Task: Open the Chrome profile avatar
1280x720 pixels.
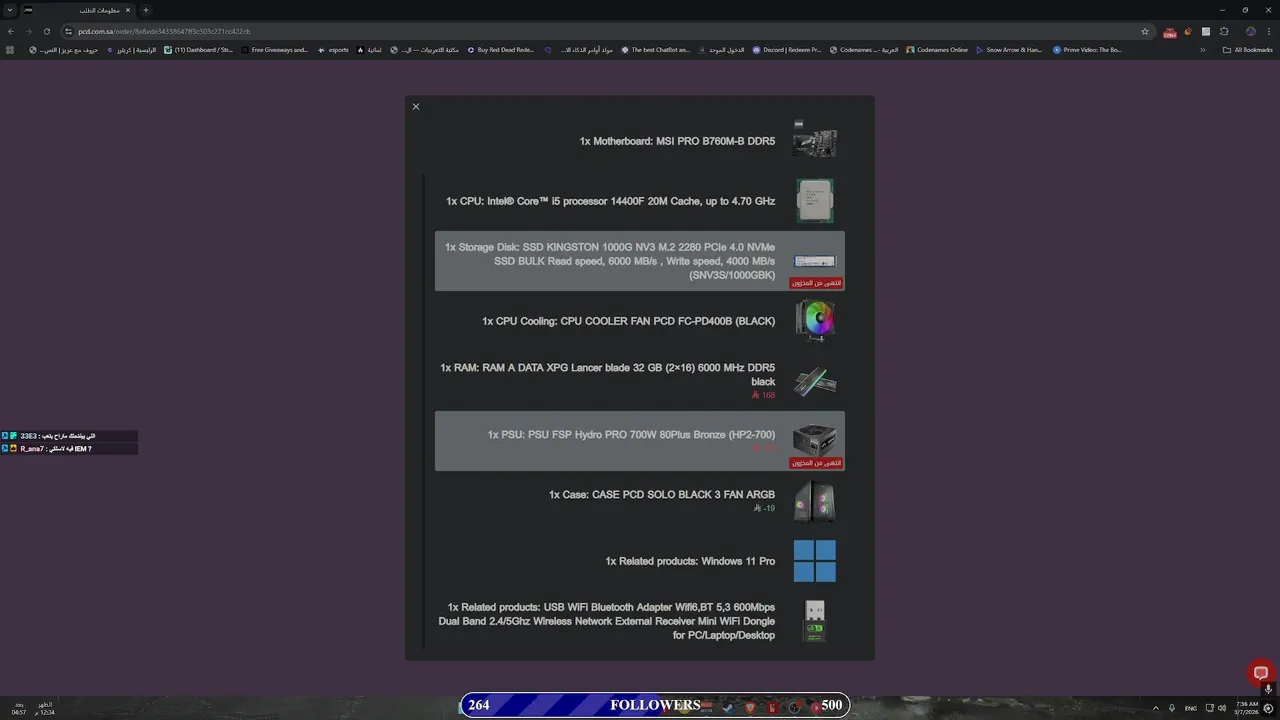Action: 1250,31
